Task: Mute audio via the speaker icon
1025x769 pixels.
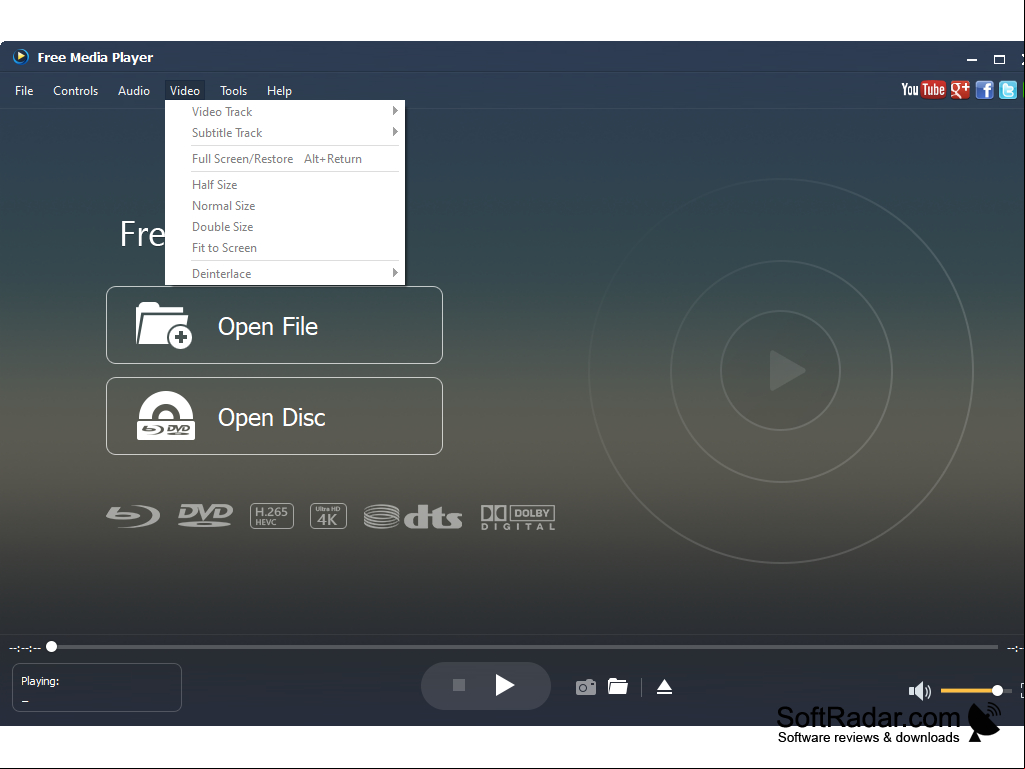Action: (920, 691)
